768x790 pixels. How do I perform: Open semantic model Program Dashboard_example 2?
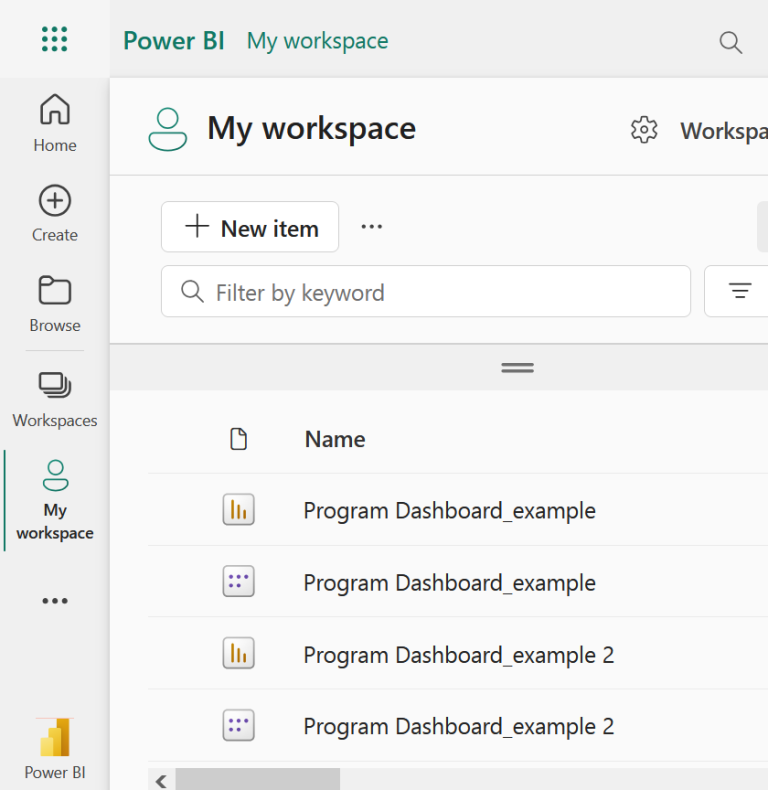459,727
